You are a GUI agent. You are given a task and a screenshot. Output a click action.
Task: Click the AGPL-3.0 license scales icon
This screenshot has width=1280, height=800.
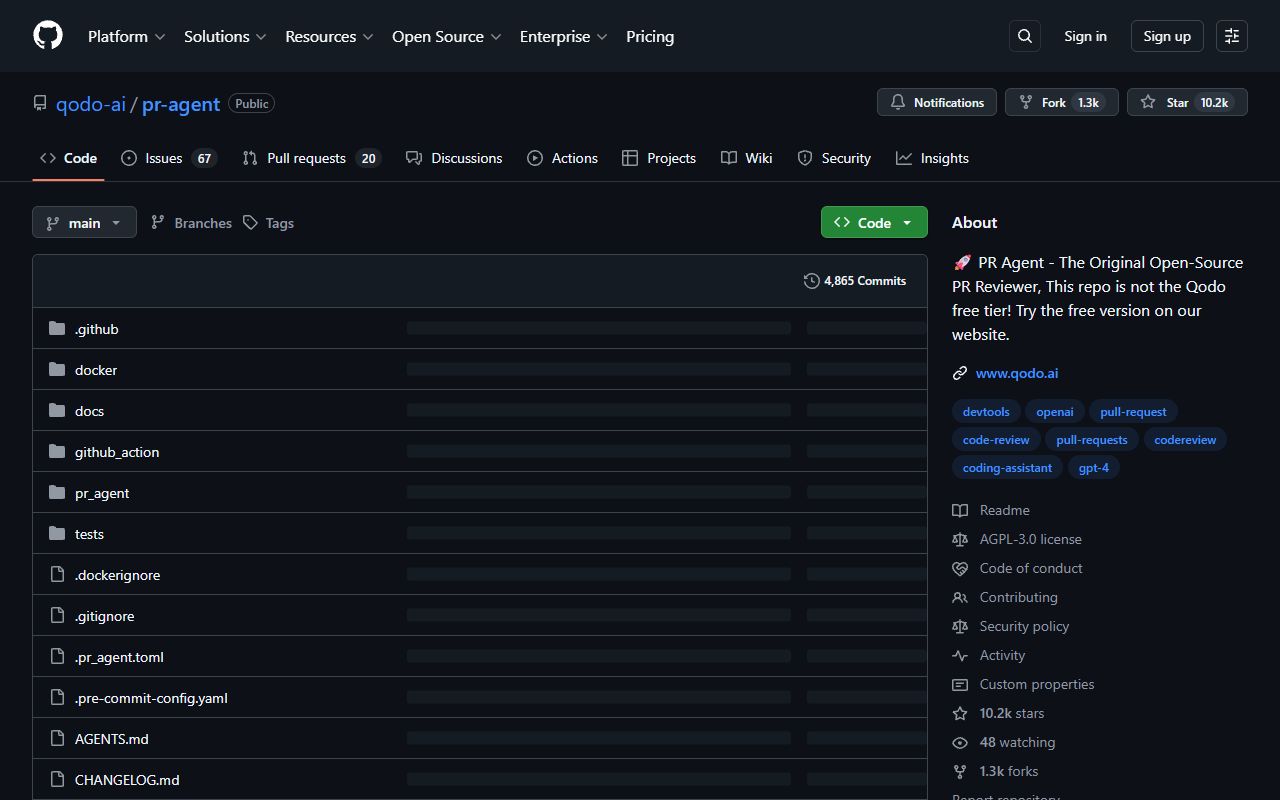(x=960, y=539)
